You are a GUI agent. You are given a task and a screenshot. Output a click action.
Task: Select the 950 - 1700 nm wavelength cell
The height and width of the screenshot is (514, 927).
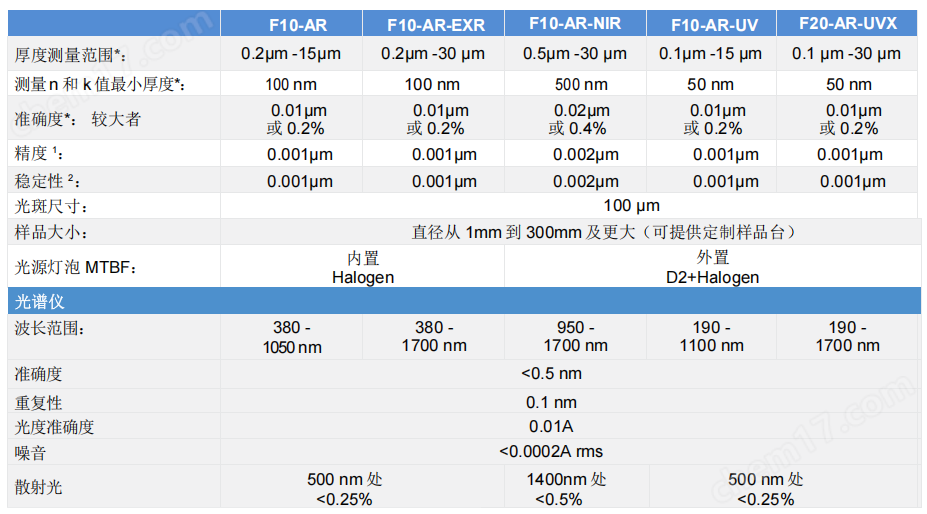(575, 337)
